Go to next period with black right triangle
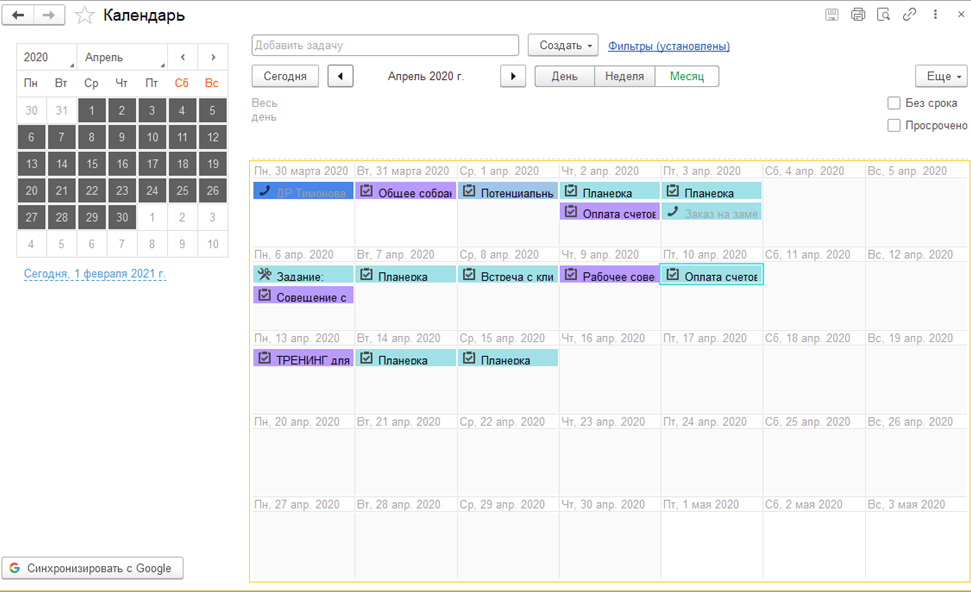 (513, 77)
